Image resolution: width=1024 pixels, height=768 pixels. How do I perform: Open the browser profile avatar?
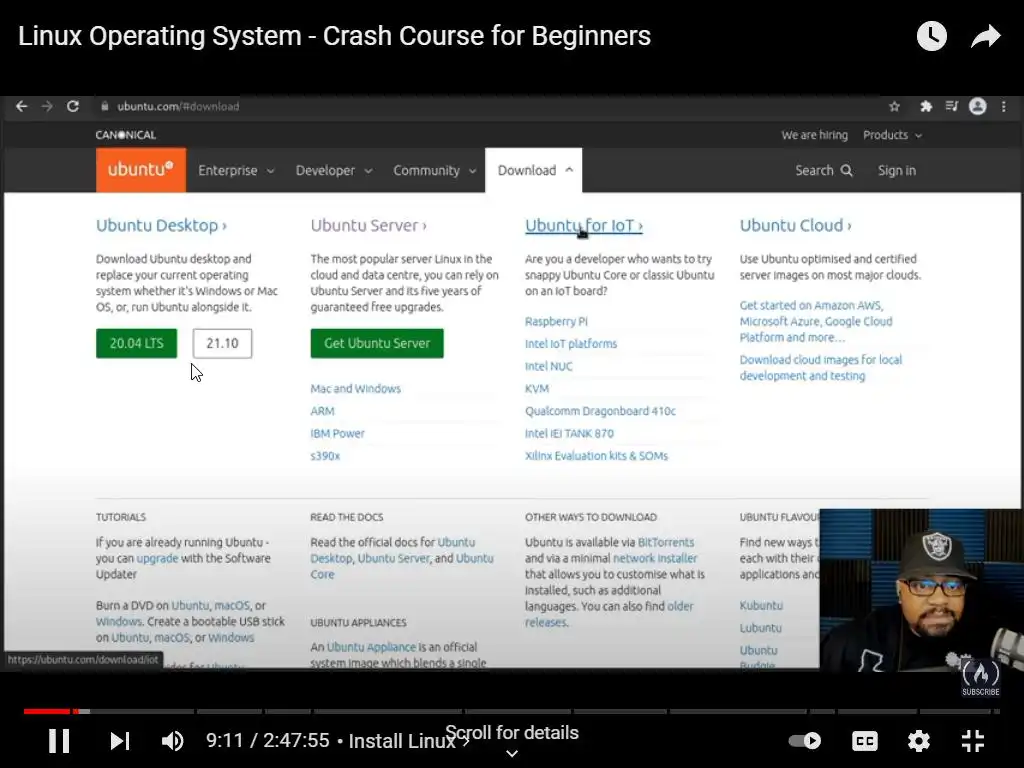click(978, 106)
